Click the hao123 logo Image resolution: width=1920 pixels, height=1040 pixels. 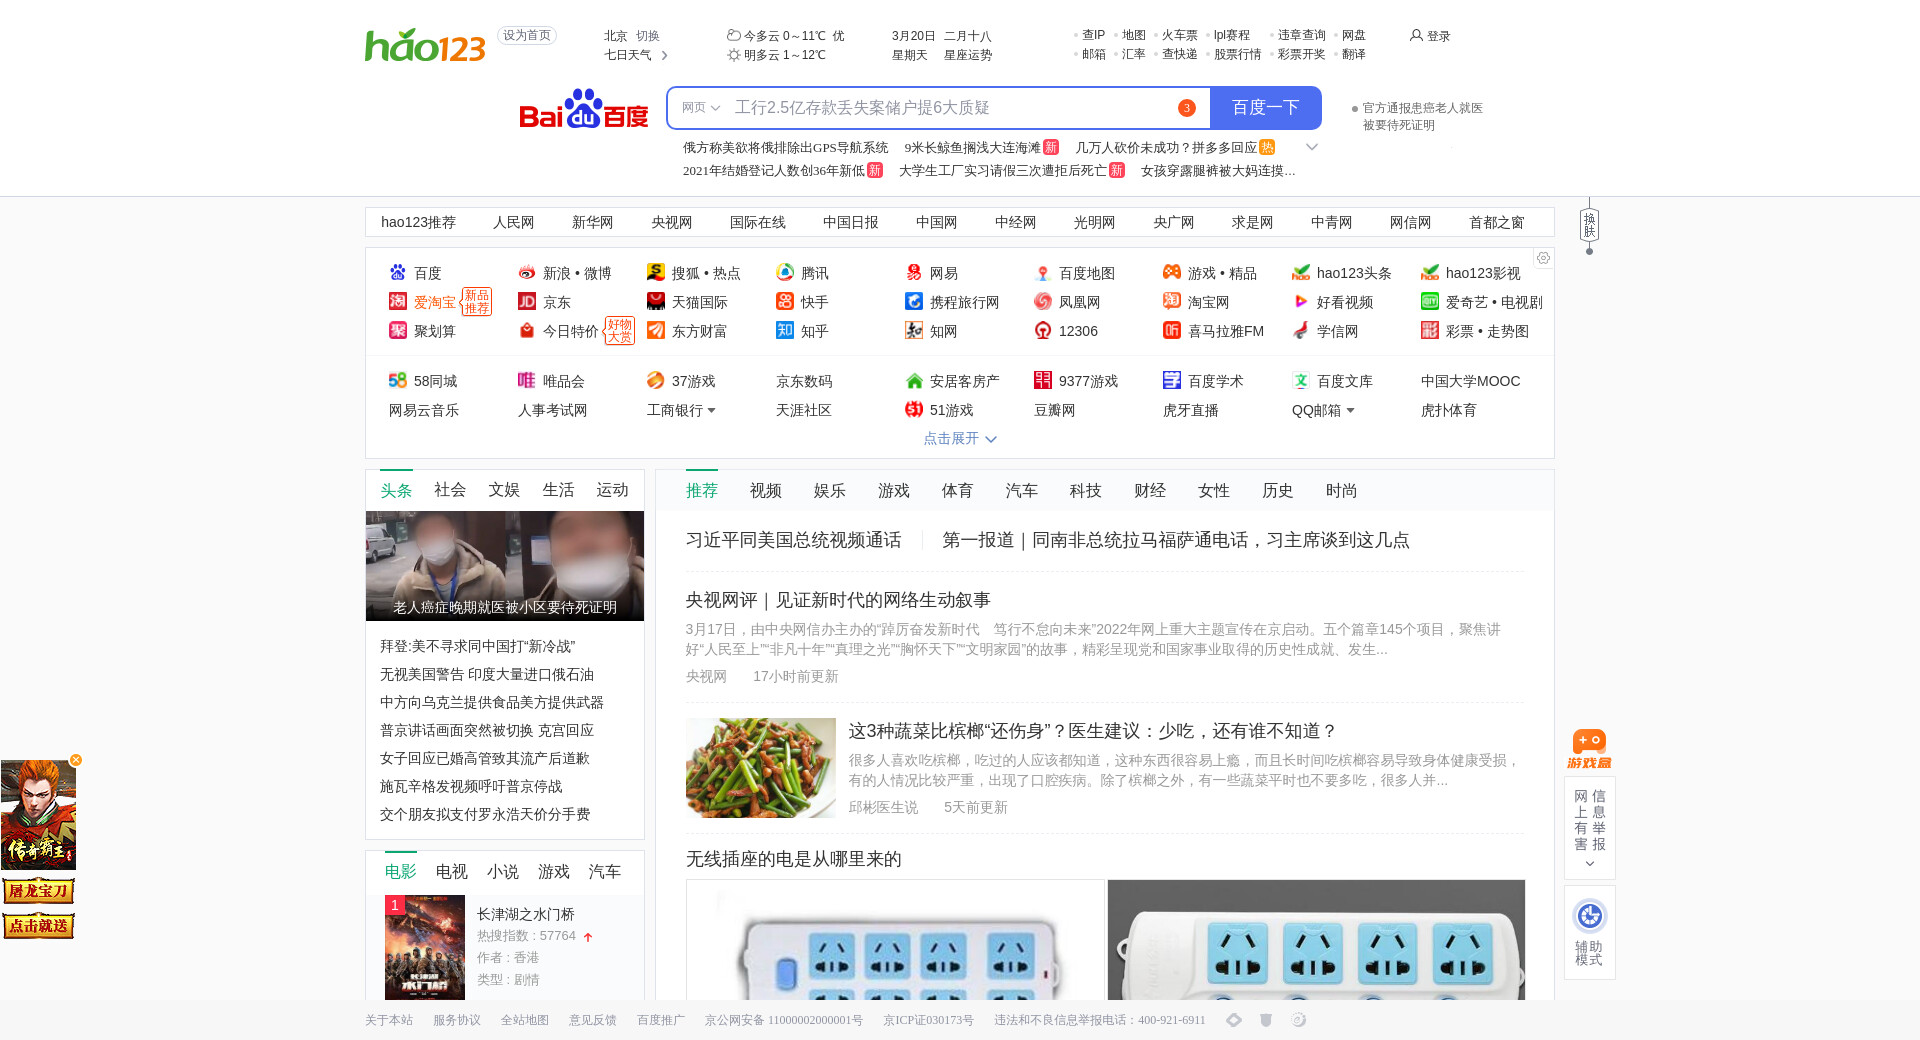pyautogui.click(x=425, y=45)
